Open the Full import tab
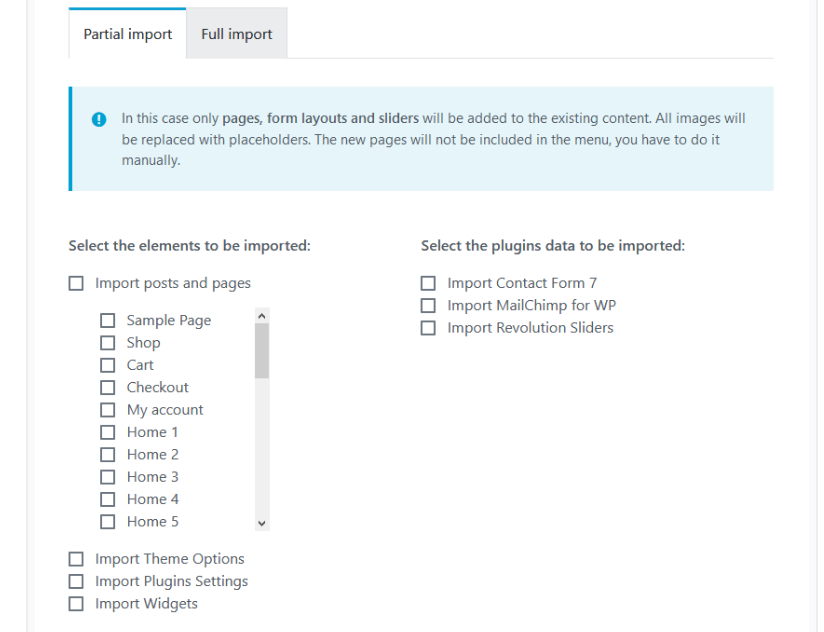Screen dimensions: 824x632 236,34
